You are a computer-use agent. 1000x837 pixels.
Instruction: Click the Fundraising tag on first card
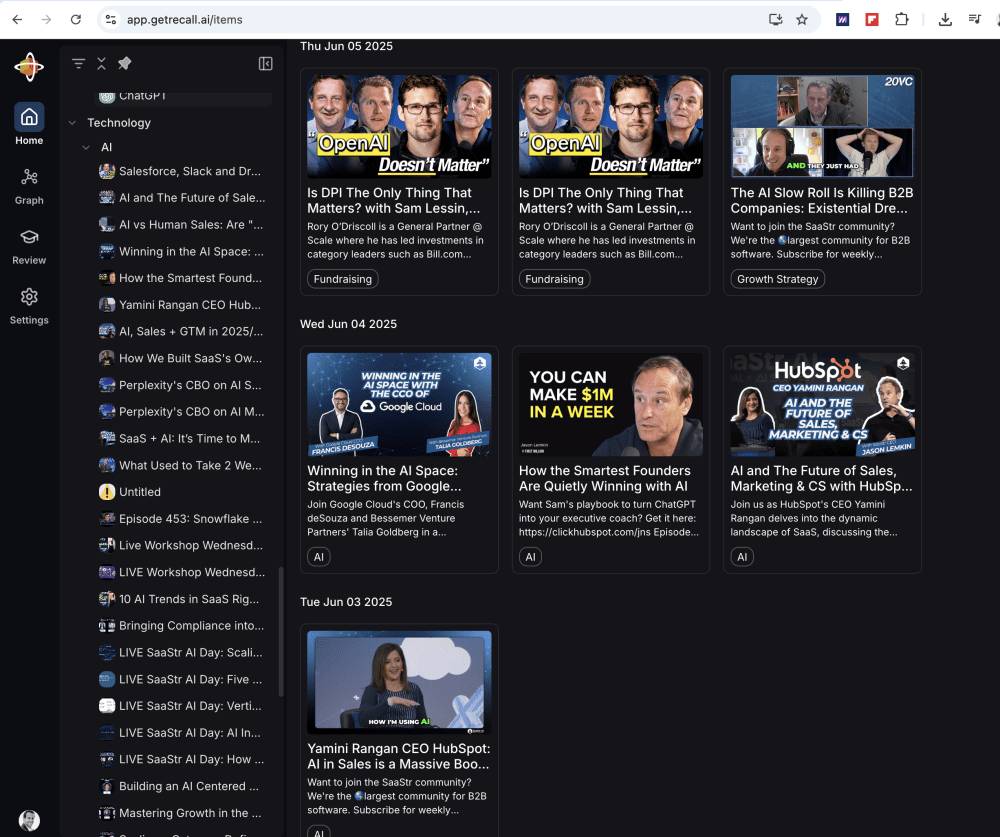pyautogui.click(x=342, y=279)
